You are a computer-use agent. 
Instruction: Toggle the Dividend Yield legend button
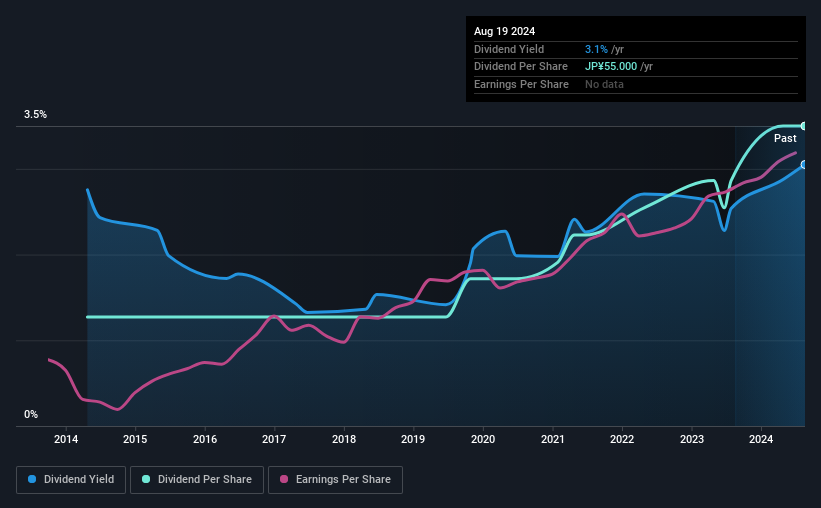coord(71,480)
